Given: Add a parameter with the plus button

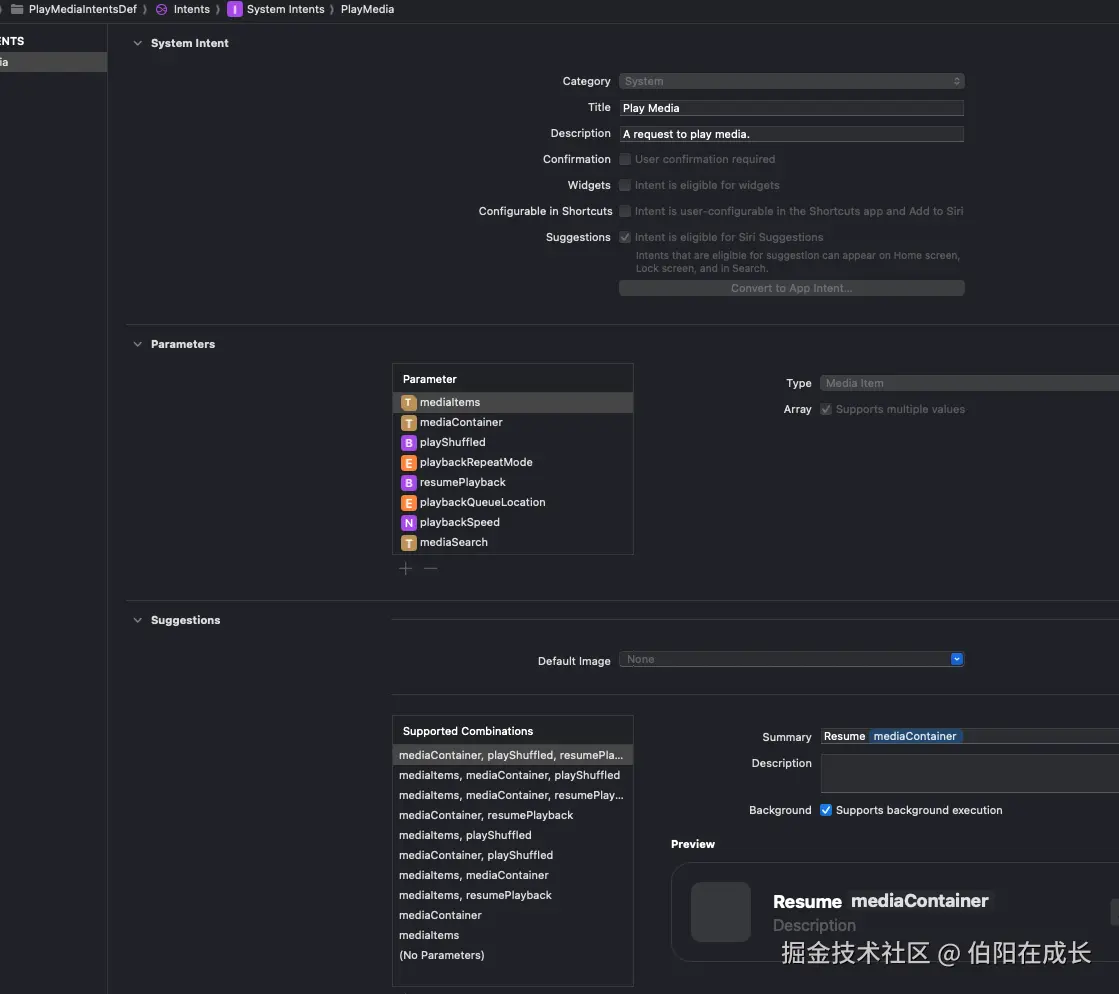Looking at the screenshot, I should click(405, 569).
